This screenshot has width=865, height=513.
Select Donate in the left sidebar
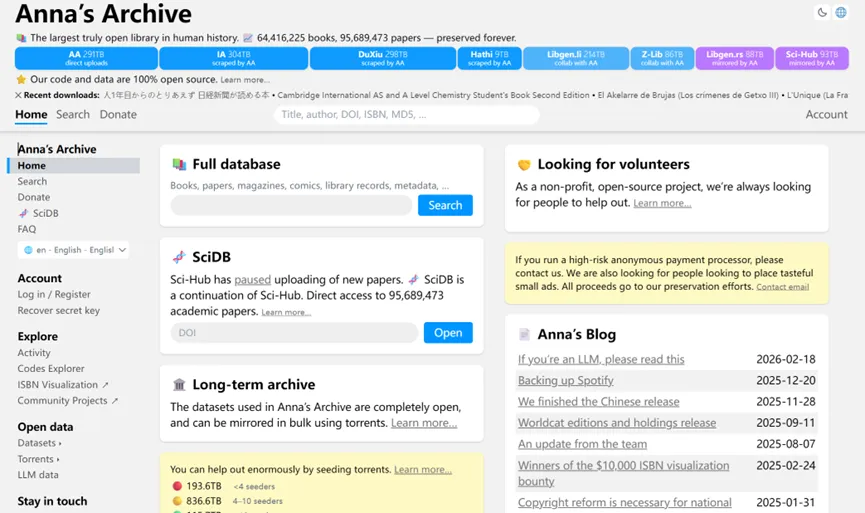point(34,197)
